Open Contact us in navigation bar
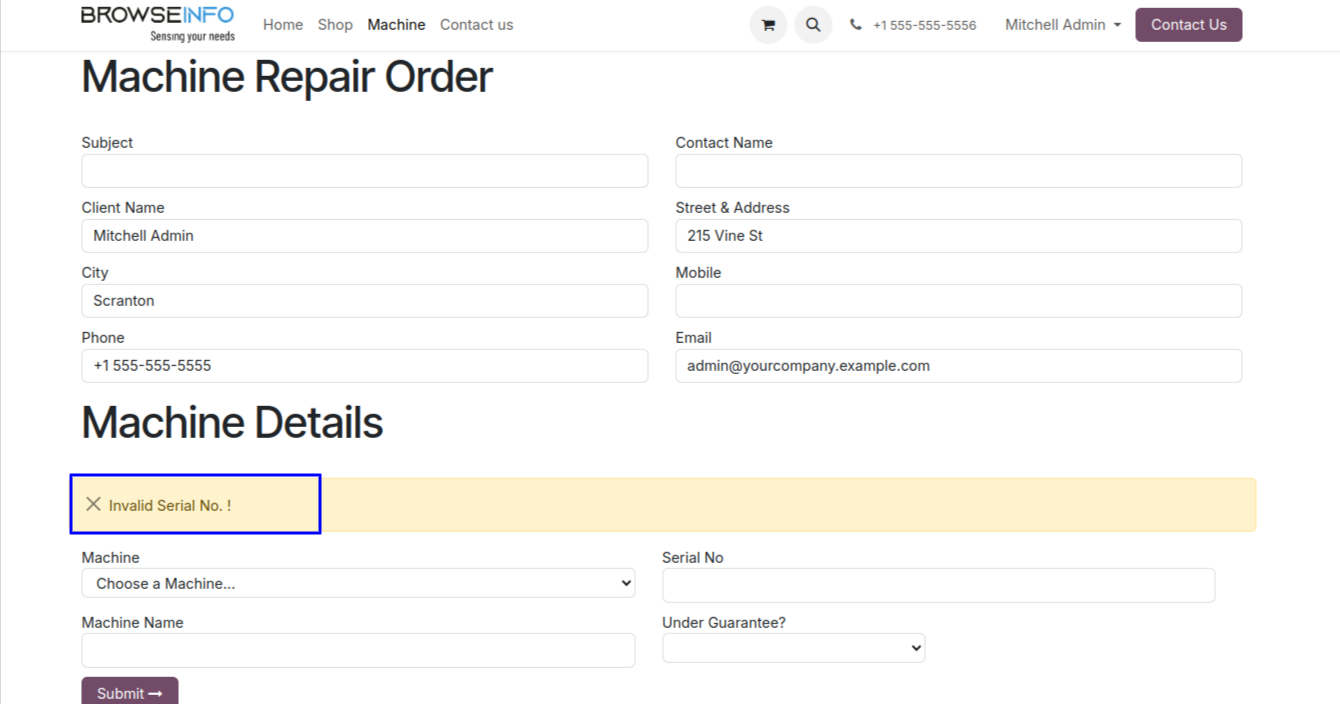 coord(476,25)
